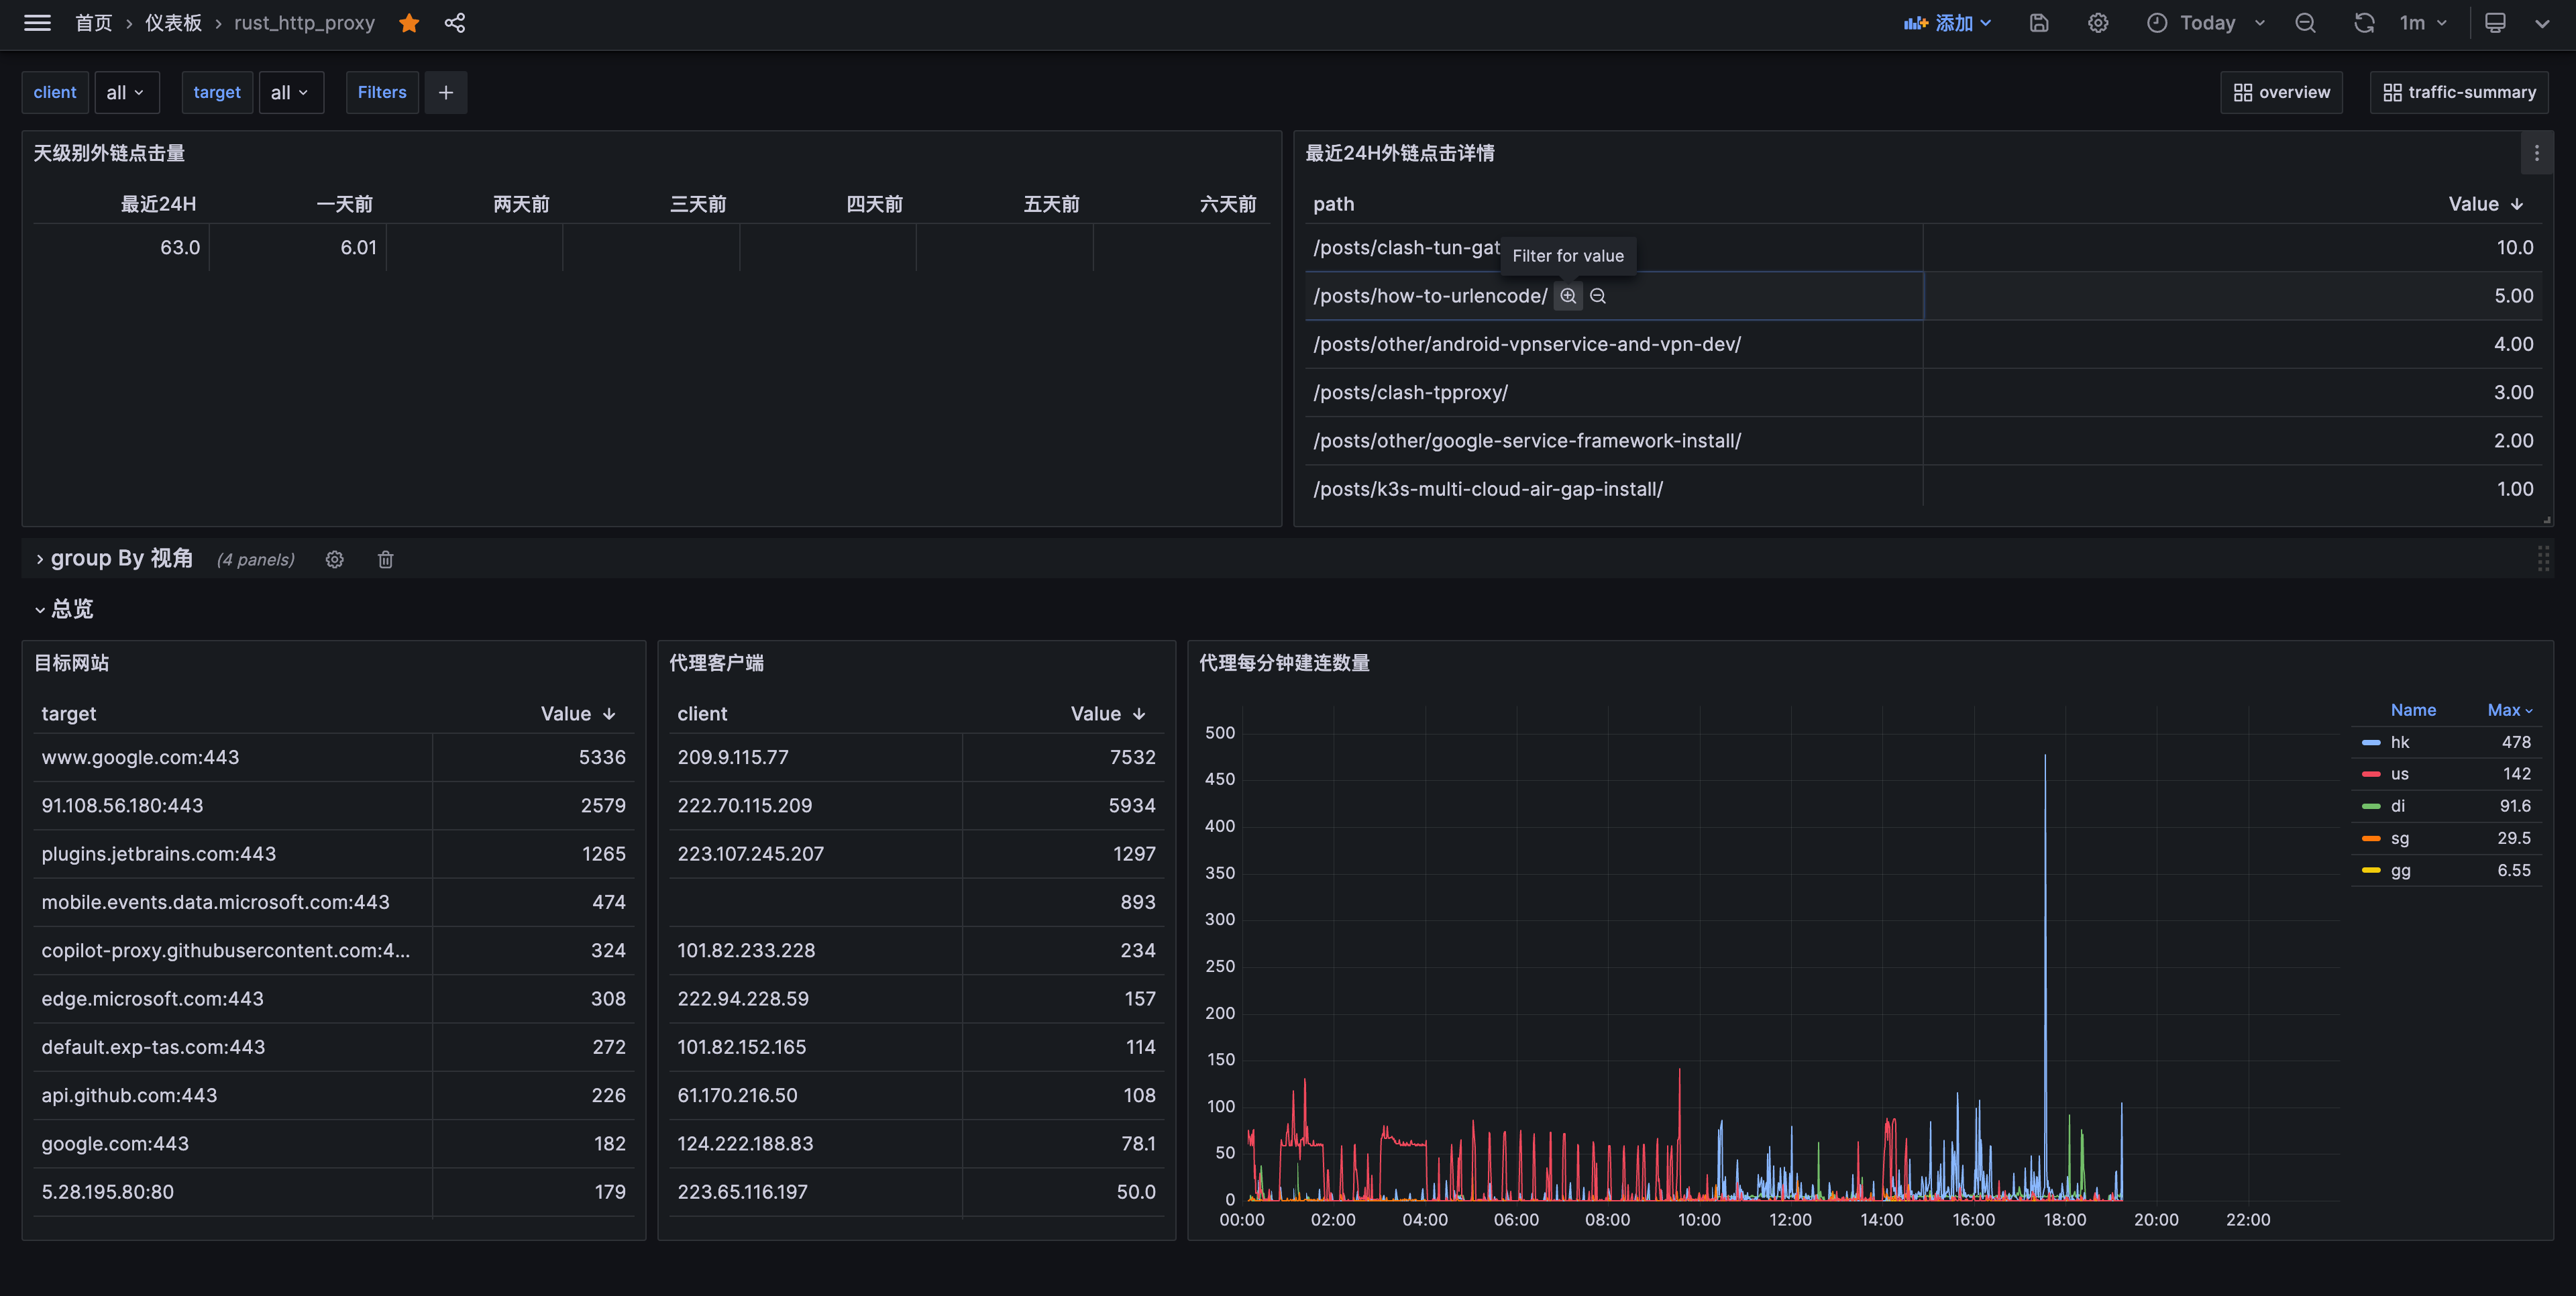Viewport: 2576px width, 1296px height.
Task: Unstar the rust_http_proxy dashboard
Action: [x=409, y=23]
